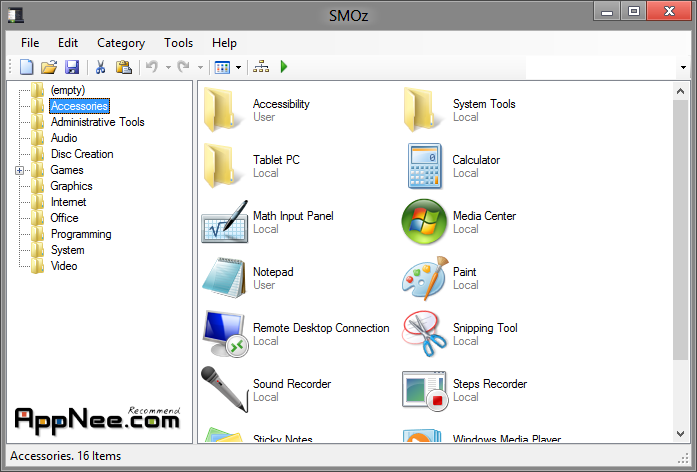Select the Remote Desktop Connection icon

pyautogui.click(x=225, y=334)
